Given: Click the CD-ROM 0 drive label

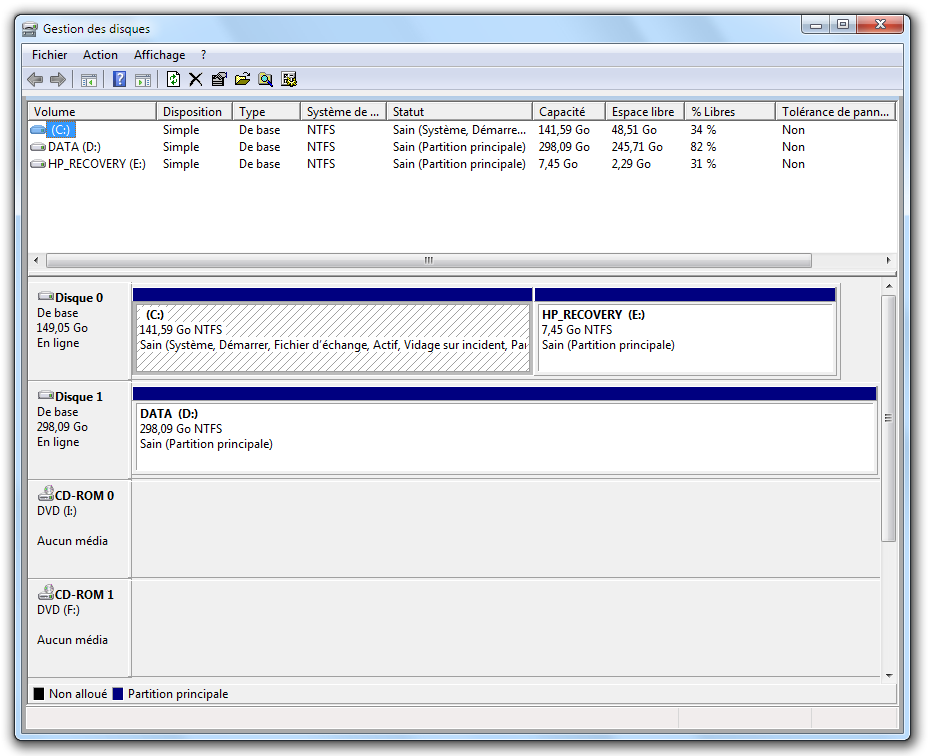Looking at the screenshot, I should click(84, 495).
